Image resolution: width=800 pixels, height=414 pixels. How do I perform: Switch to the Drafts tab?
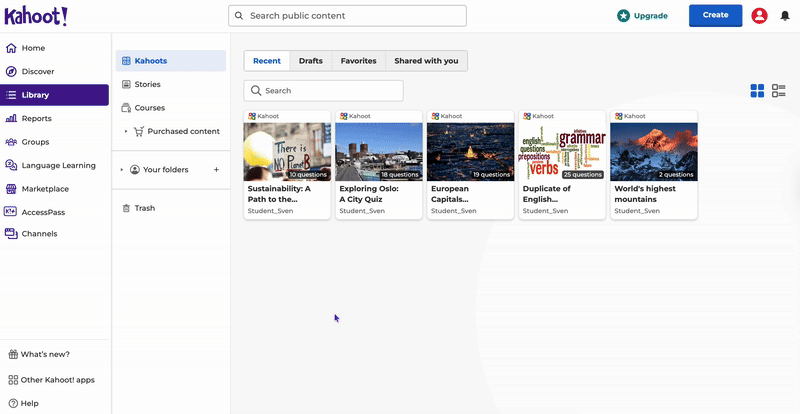[x=310, y=61]
